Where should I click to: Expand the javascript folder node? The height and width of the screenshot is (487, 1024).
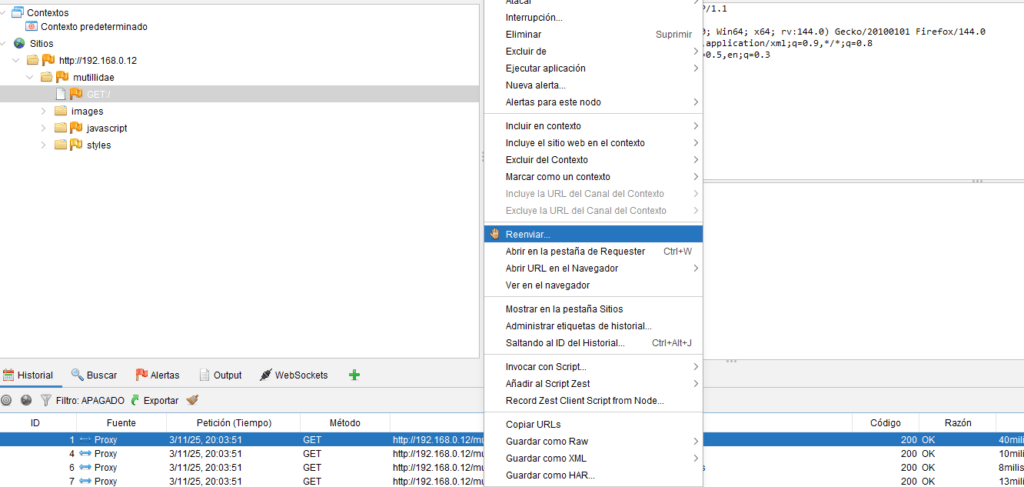[43, 128]
